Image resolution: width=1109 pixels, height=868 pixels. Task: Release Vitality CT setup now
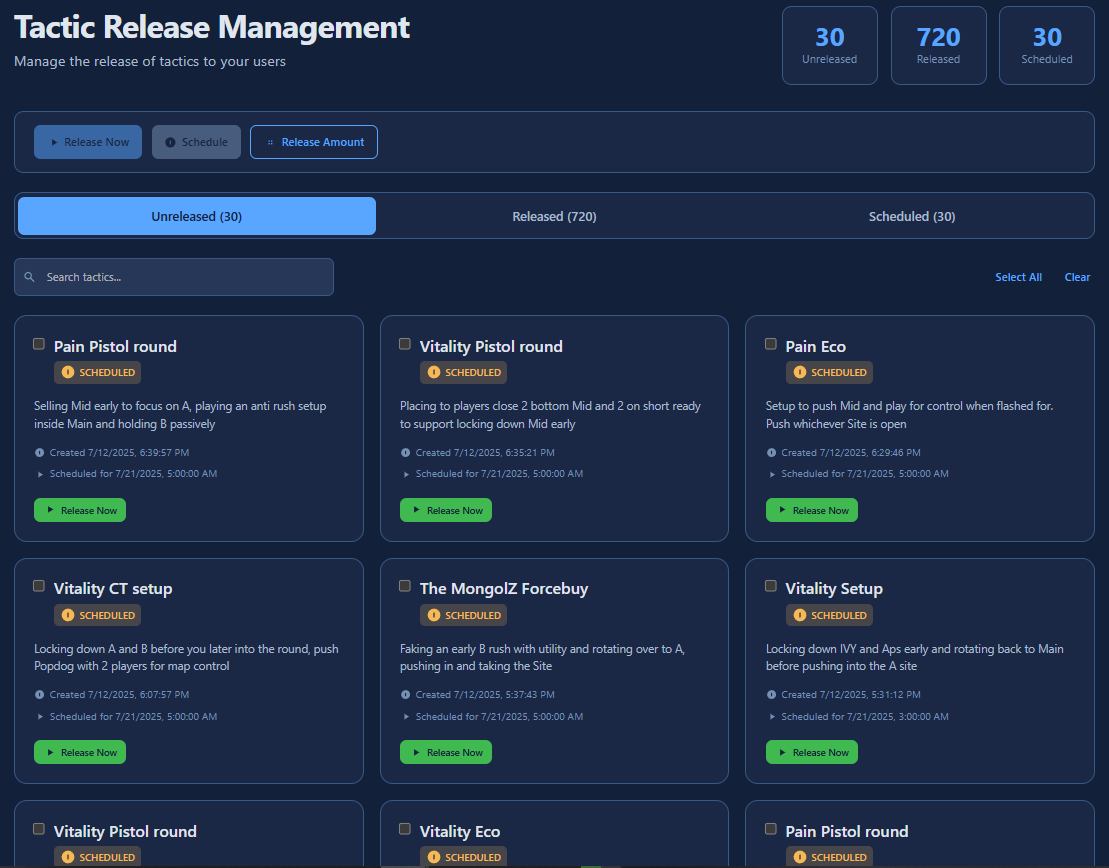[80, 752]
